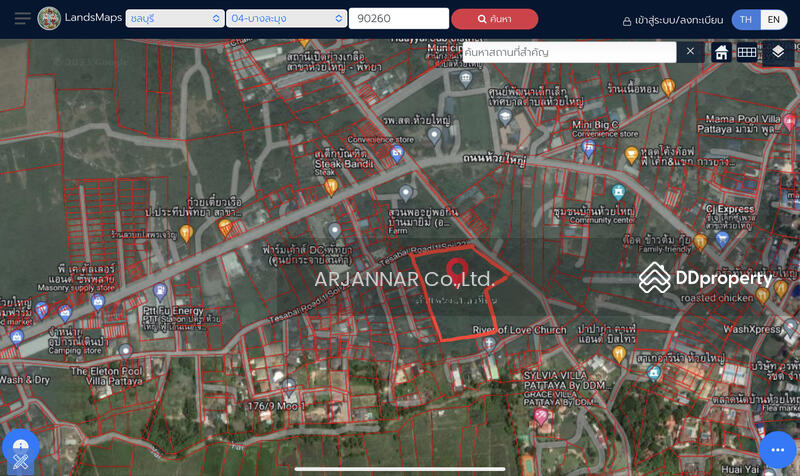Screen dimensions: 800x476
Task: Expand the province dropdown showing ชลบุรี
Action: [175, 18]
